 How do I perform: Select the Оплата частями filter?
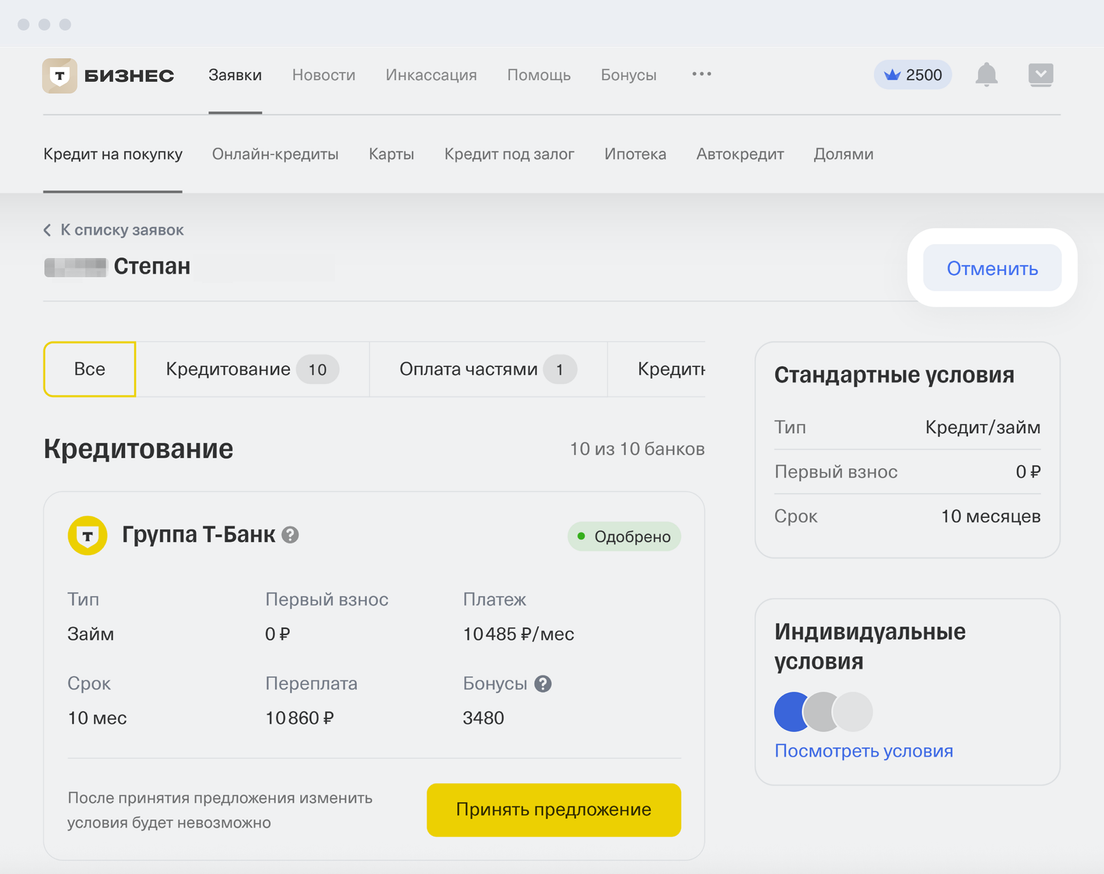pyautogui.click(x=487, y=369)
